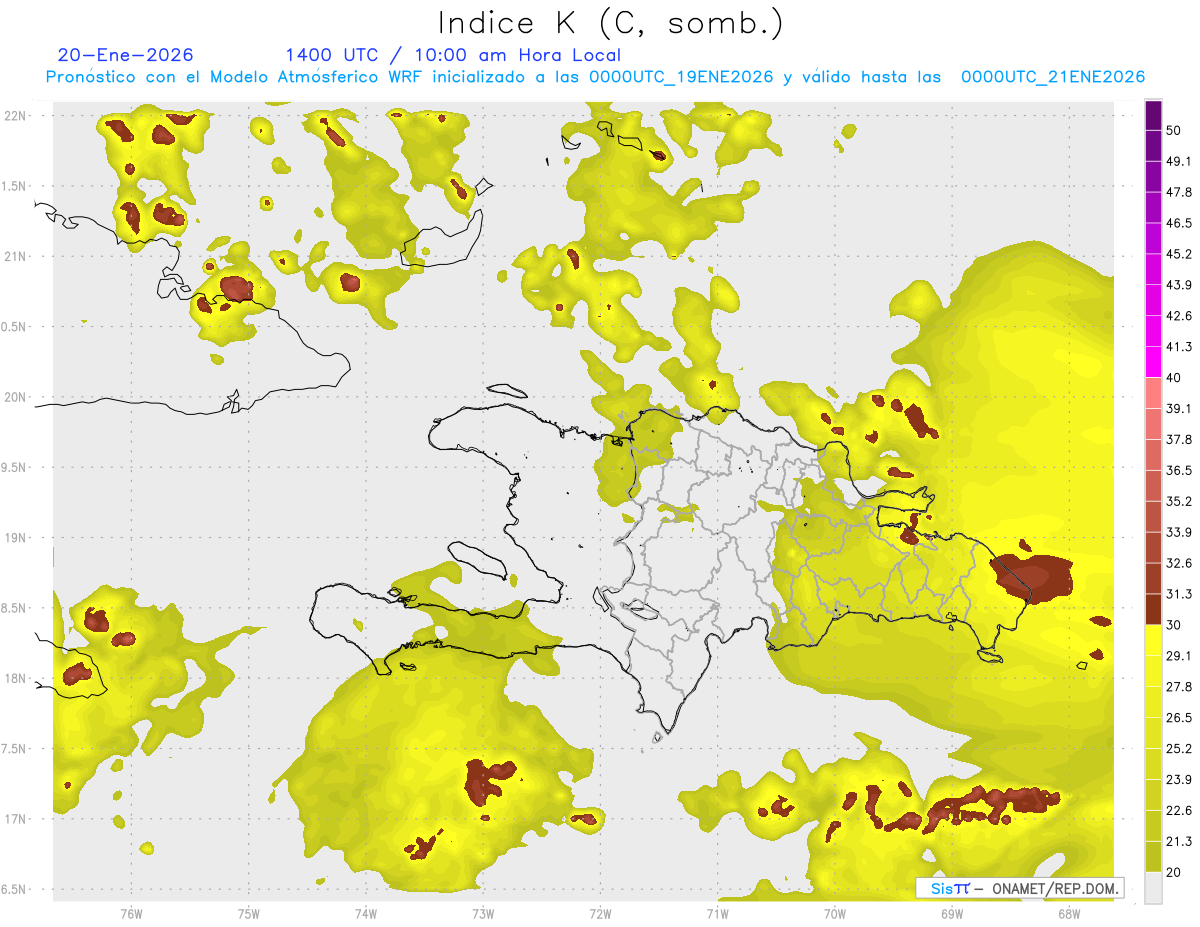The image size is (1200, 927).
Task: Click the latitude label '17N'
Action: [x=14, y=819]
